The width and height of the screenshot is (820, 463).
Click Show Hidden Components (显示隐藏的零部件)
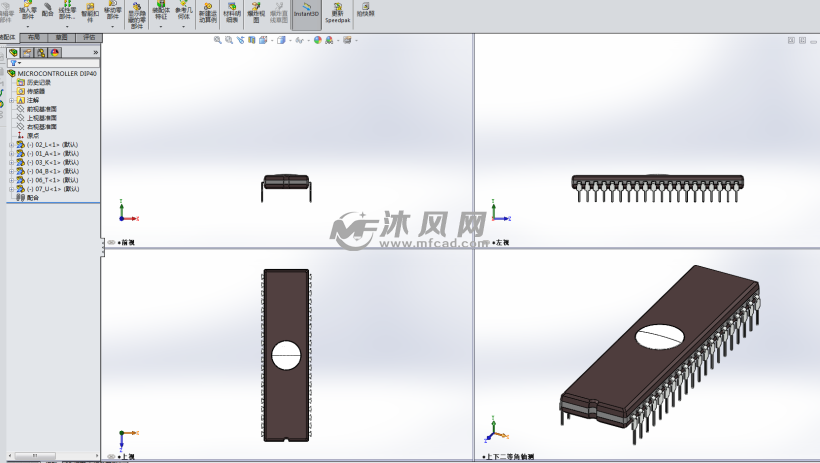pyautogui.click(x=136, y=16)
